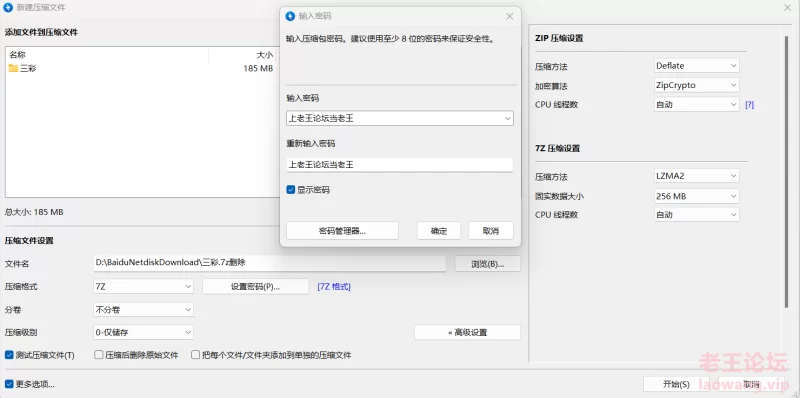Click the 重新输入密码 input field
800x398 pixels.
(399, 165)
